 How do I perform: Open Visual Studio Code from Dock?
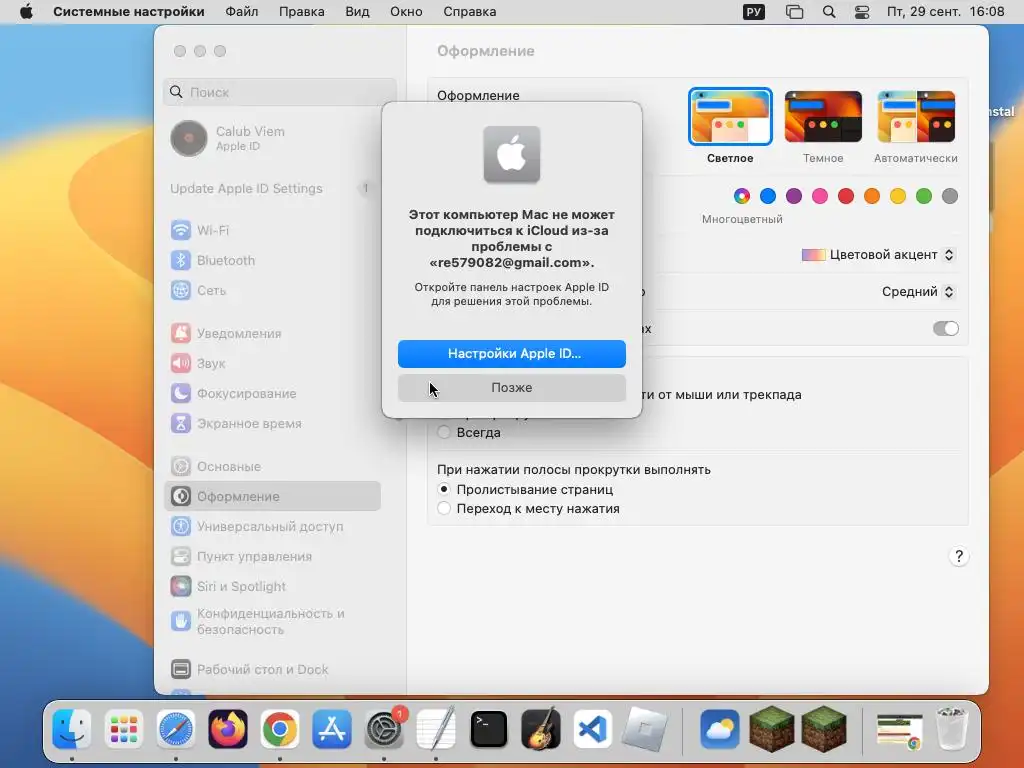[x=592, y=729]
